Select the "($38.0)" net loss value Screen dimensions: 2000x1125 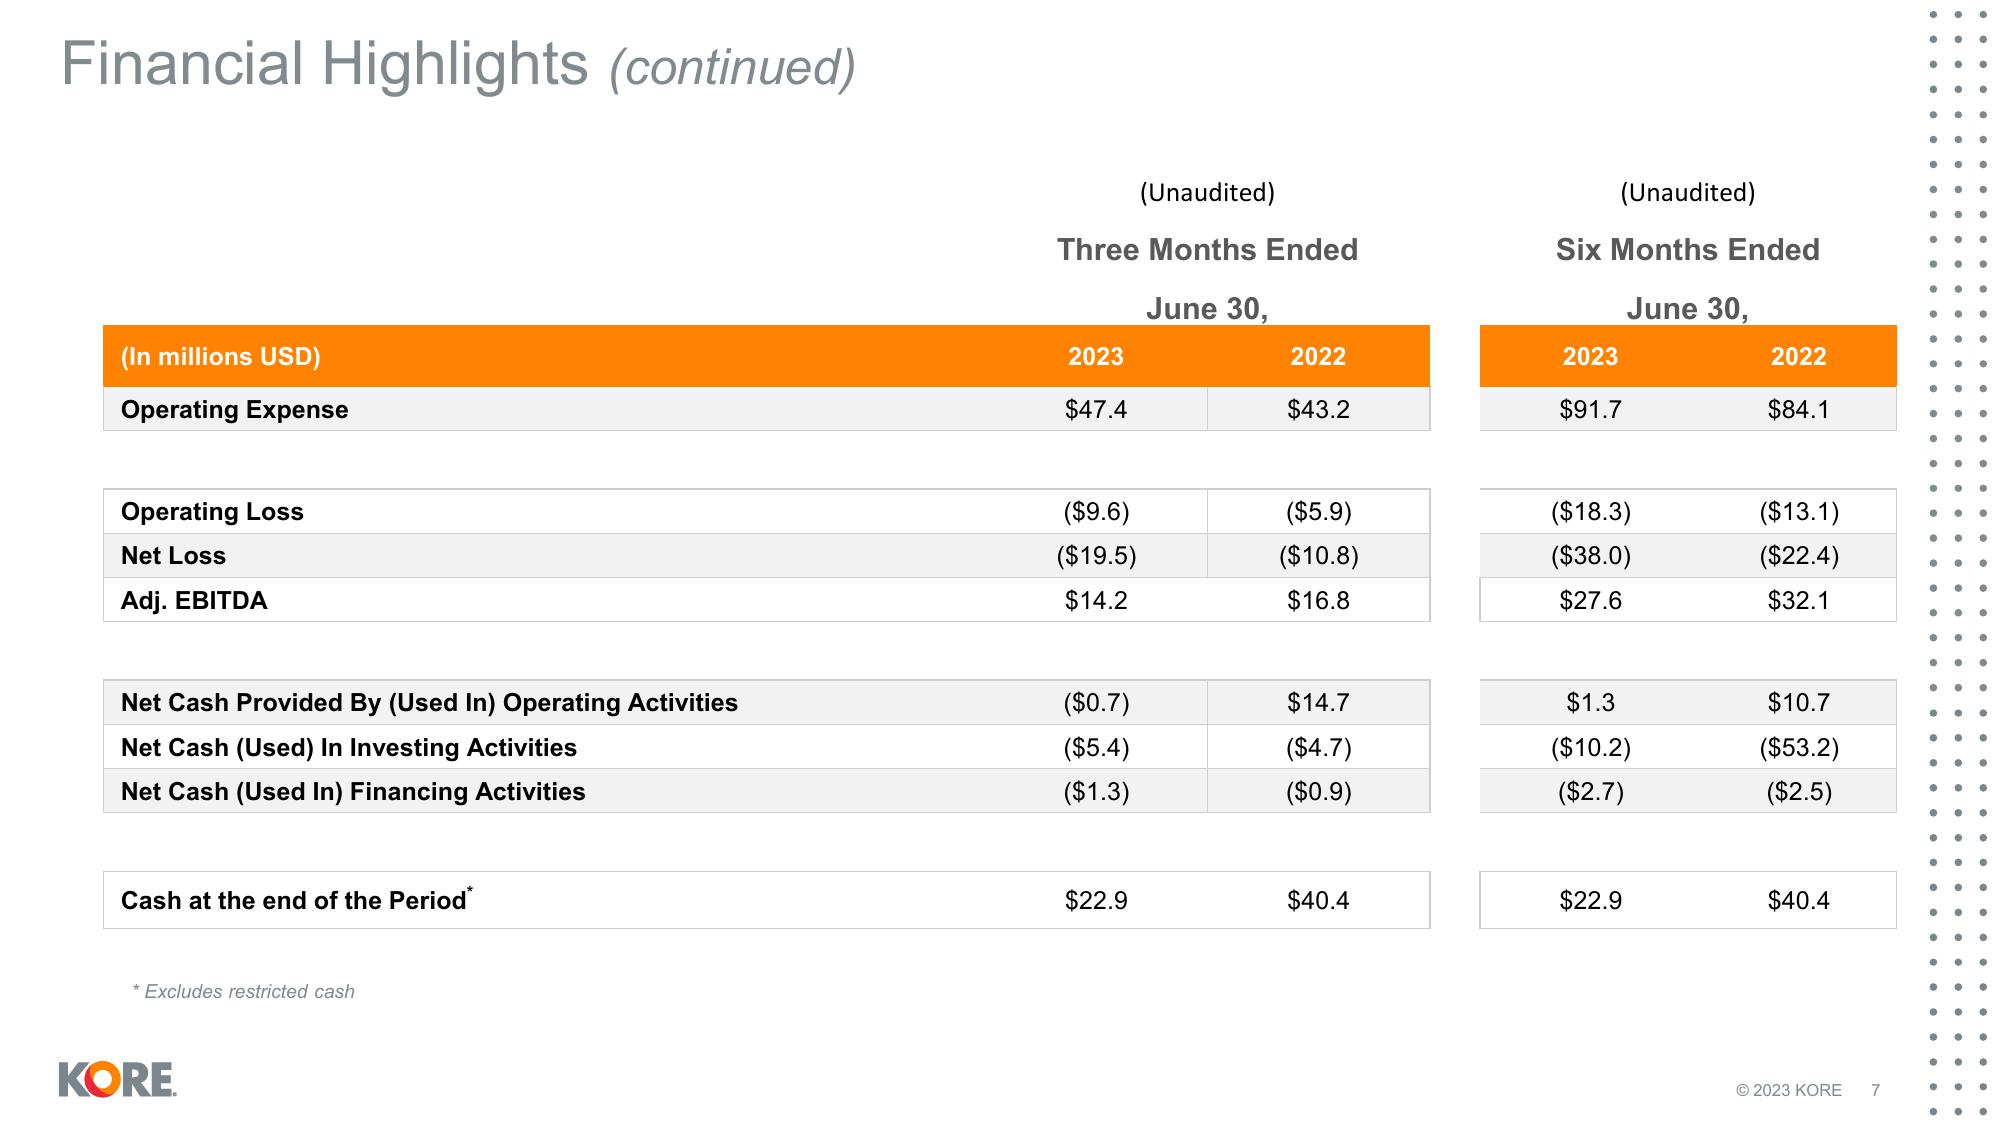[x=1590, y=556]
